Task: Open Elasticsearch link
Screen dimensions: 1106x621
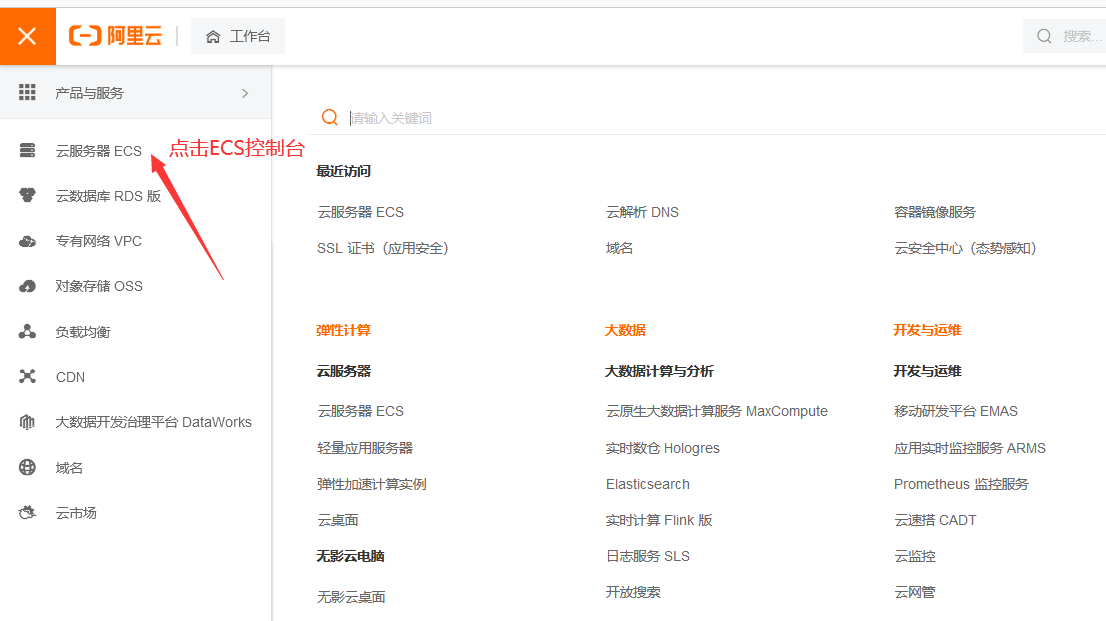Action: [x=648, y=484]
